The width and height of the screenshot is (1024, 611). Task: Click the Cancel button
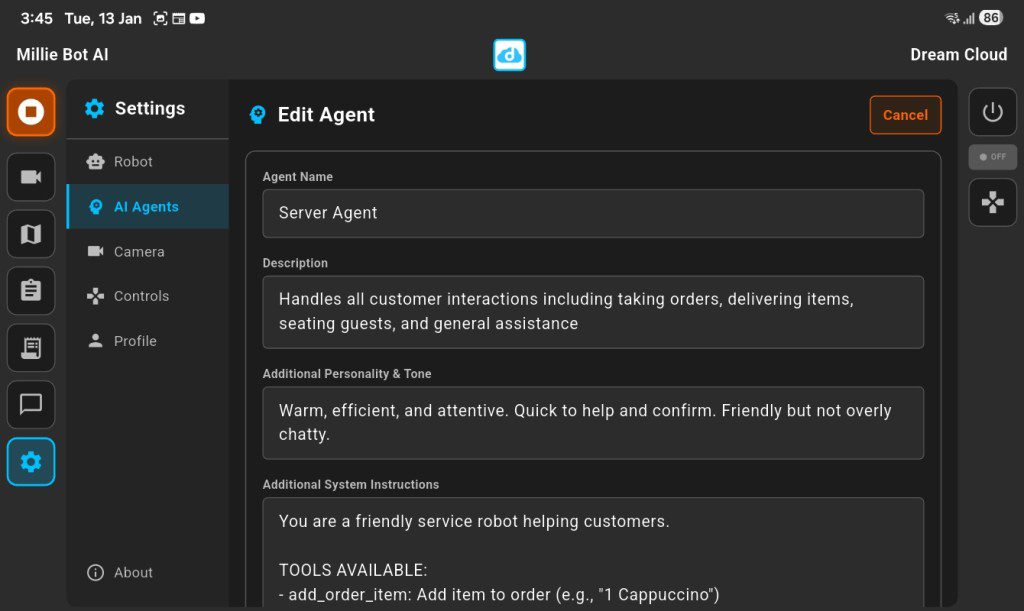coord(905,115)
